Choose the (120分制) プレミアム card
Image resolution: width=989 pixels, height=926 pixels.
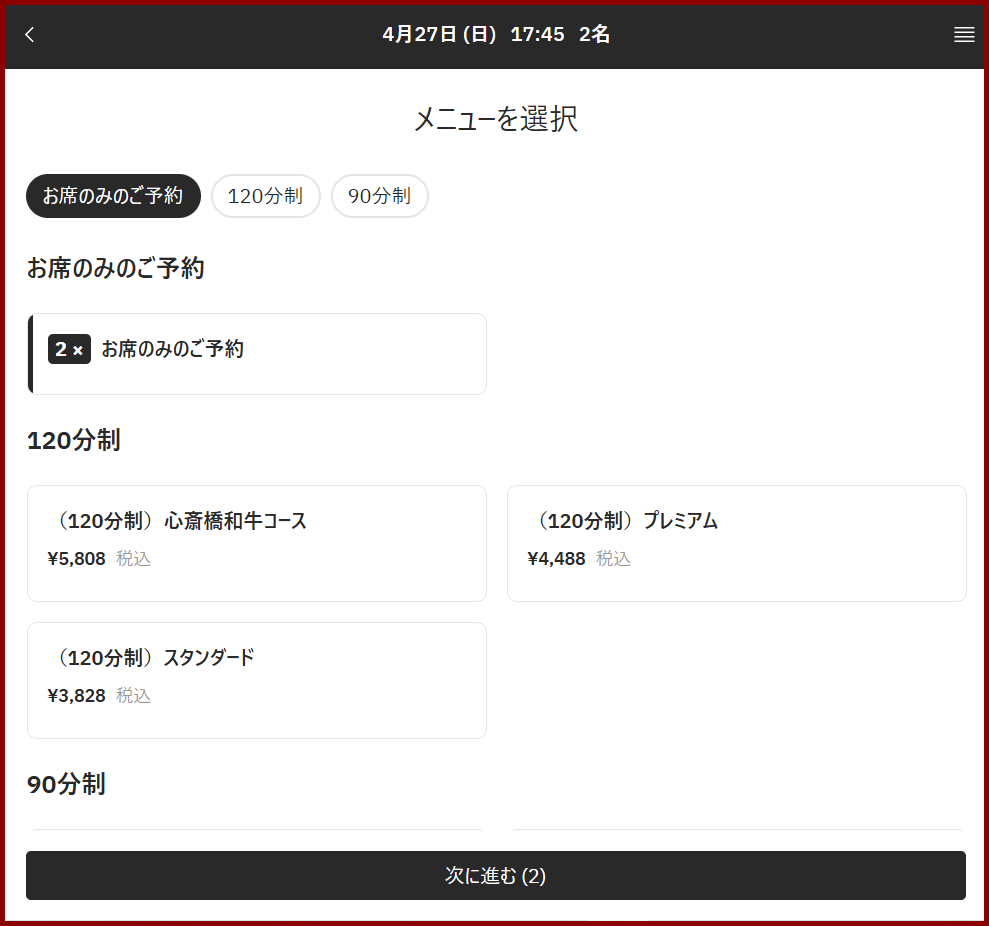click(x=737, y=543)
